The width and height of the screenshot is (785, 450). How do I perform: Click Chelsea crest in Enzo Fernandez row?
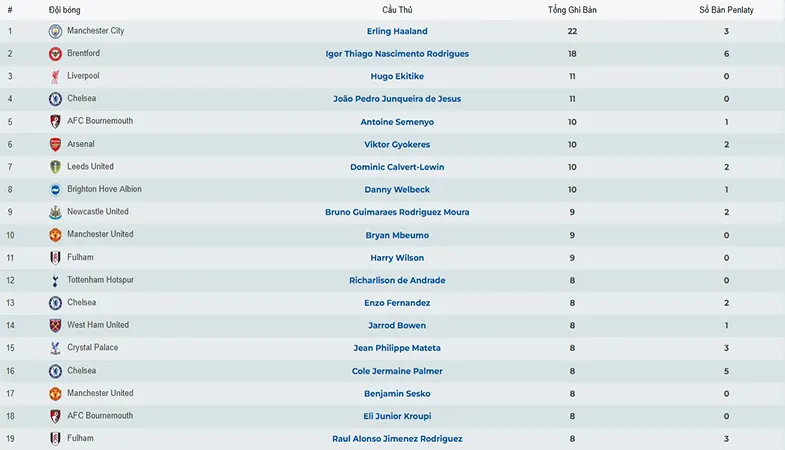coord(55,303)
